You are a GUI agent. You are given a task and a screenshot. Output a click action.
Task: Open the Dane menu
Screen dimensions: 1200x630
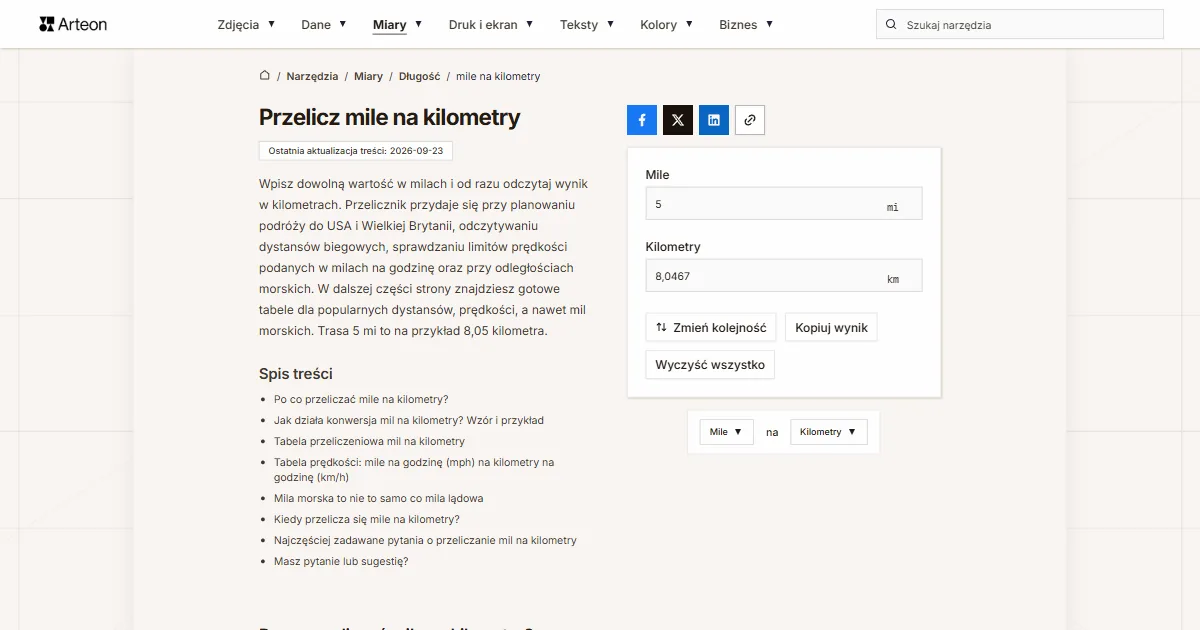pyautogui.click(x=324, y=25)
